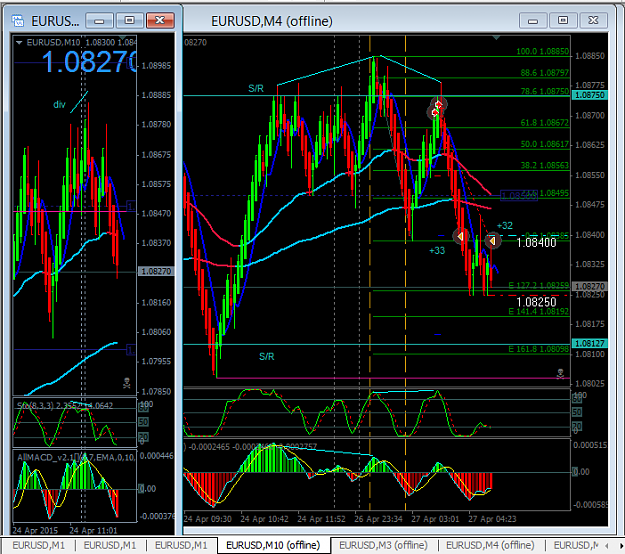Click the gray 1.08270 tag on M10 price axis
This screenshot has height=554, width=625.
[156, 271]
